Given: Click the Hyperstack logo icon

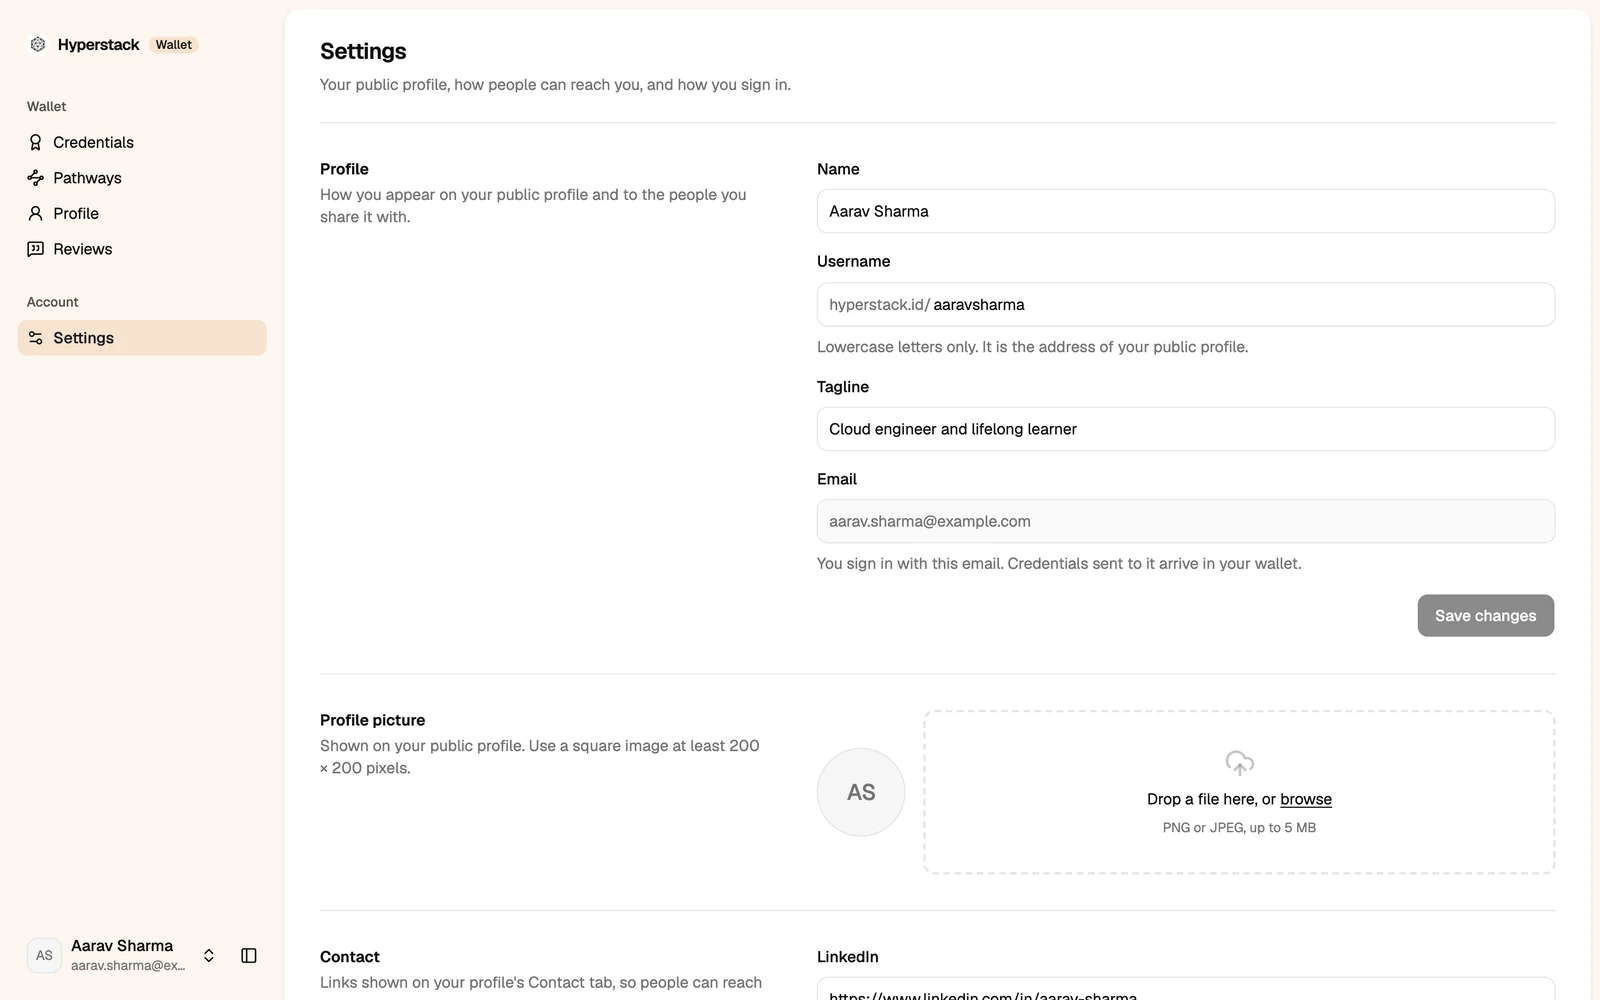Looking at the screenshot, I should [38, 44].
